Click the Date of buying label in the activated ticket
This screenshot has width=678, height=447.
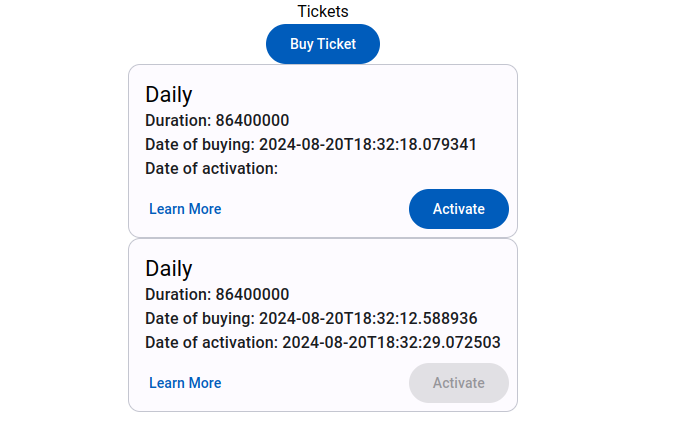coord(199,318)
